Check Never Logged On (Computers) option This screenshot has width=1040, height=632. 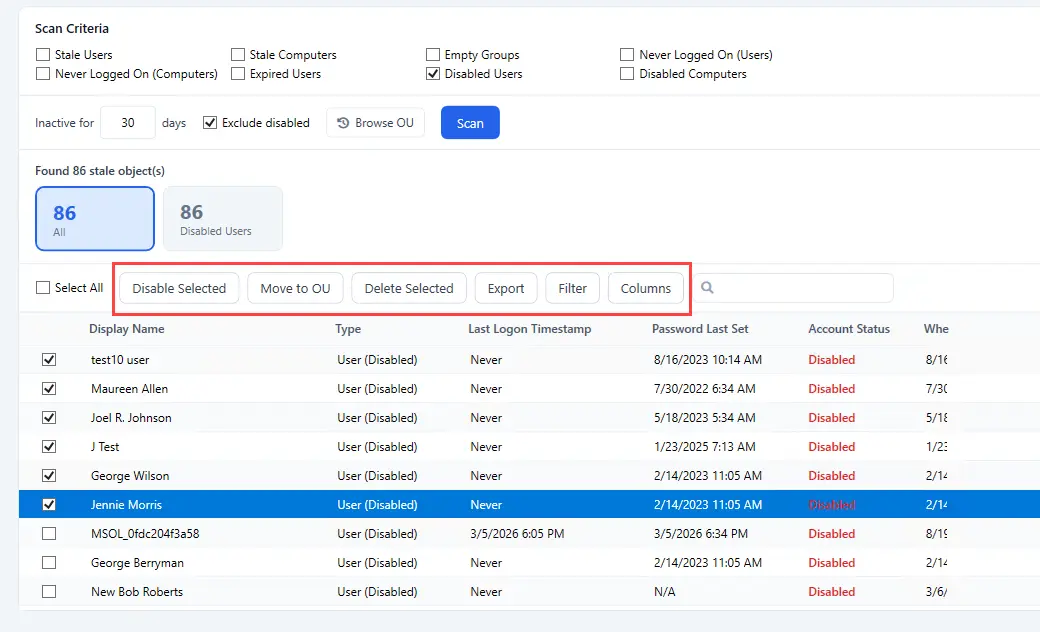[43, 74]
